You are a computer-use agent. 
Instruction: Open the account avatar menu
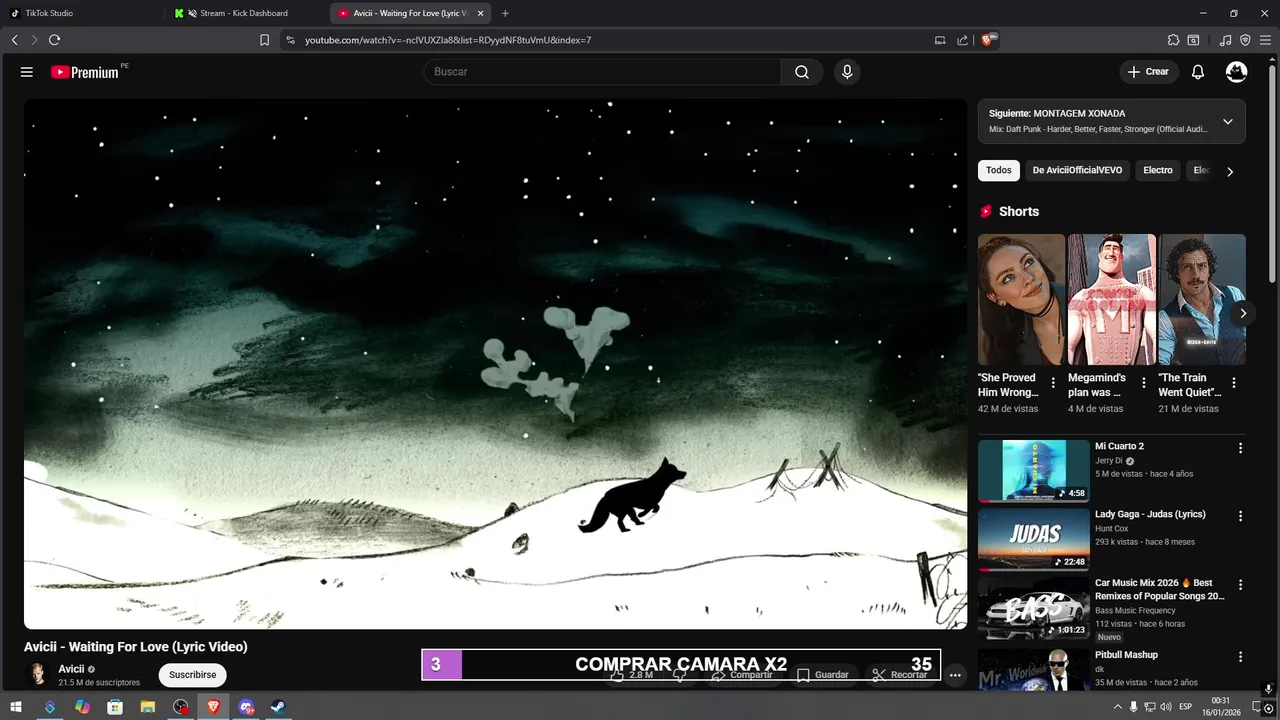click(1237, 72)
